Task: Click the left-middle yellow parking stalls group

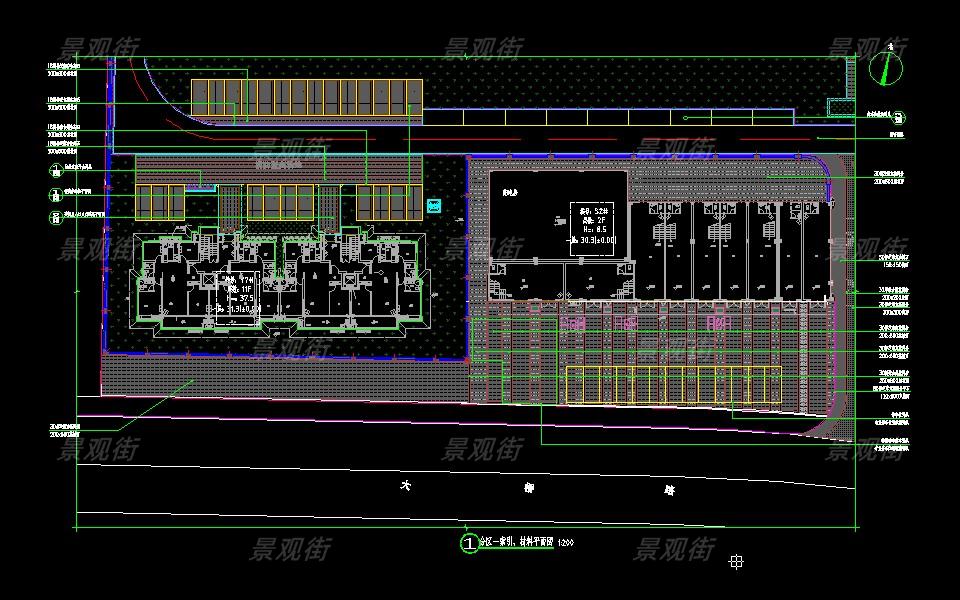Action: point(278,201)
